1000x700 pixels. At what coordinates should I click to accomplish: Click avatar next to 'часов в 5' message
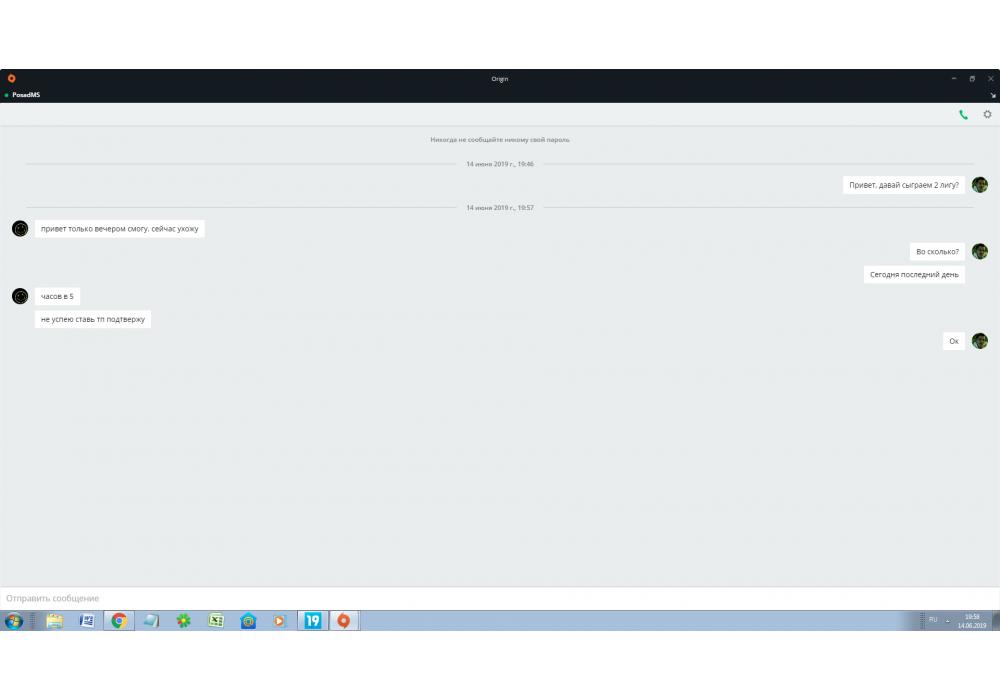point(20,296)
